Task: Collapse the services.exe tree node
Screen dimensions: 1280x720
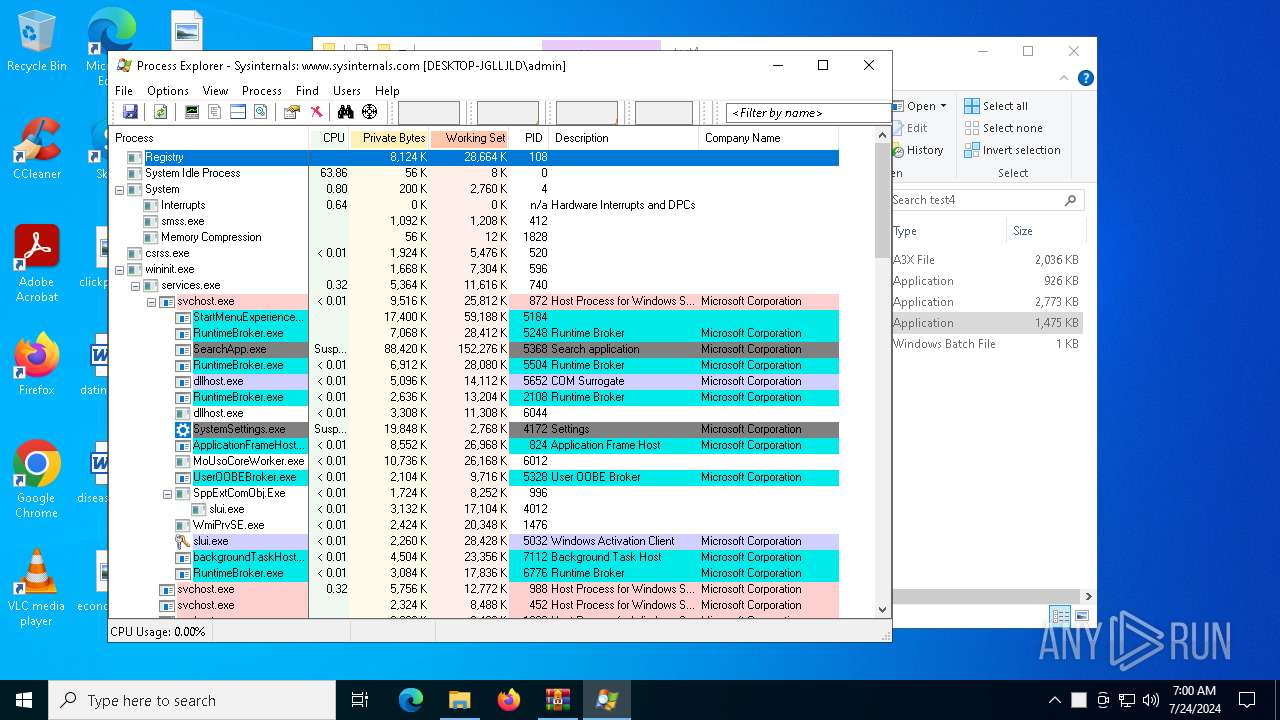Action: pyautogui.click(x=136, y=285)
